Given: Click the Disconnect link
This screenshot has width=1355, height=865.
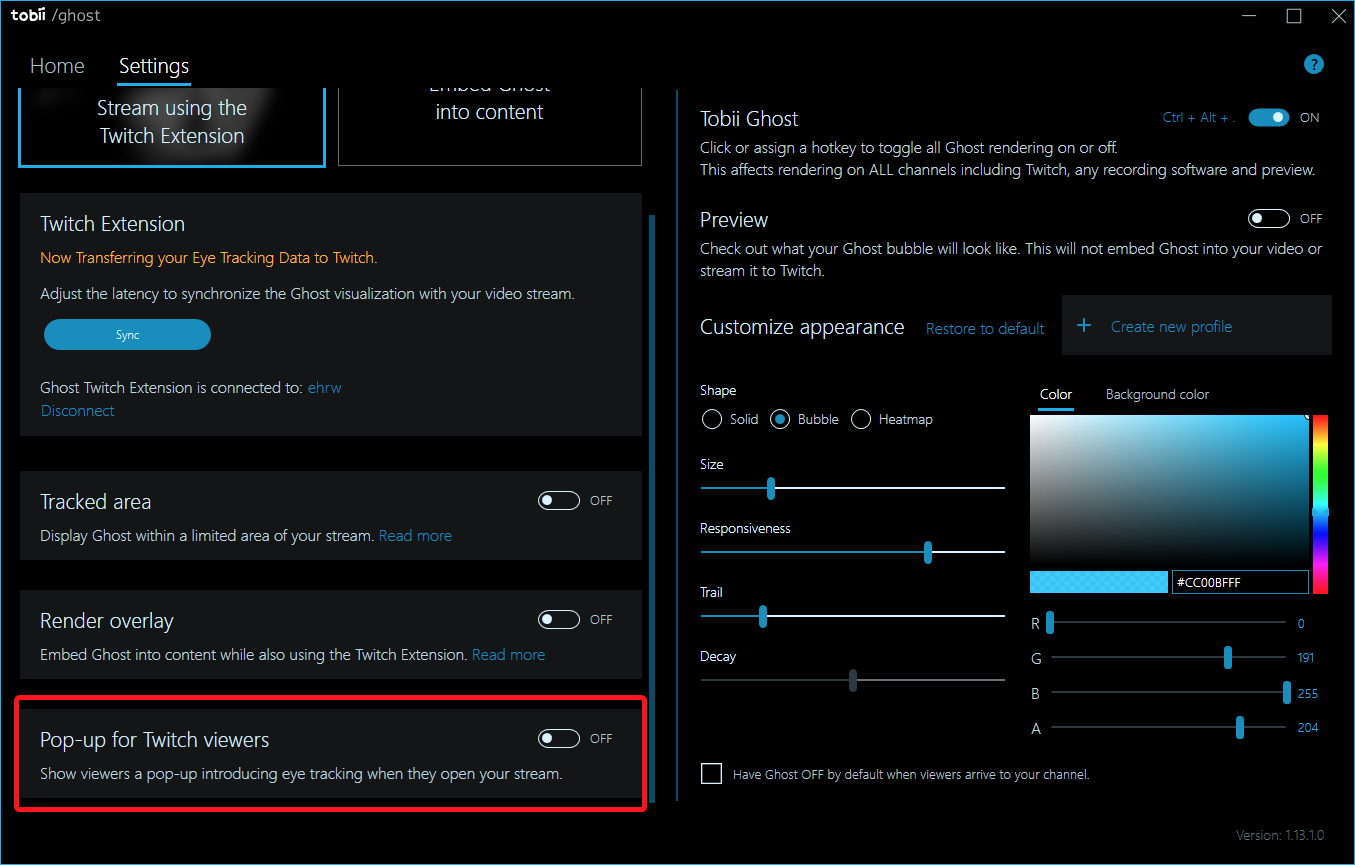Looking at the screenshot, I should [x=78, y=410].
